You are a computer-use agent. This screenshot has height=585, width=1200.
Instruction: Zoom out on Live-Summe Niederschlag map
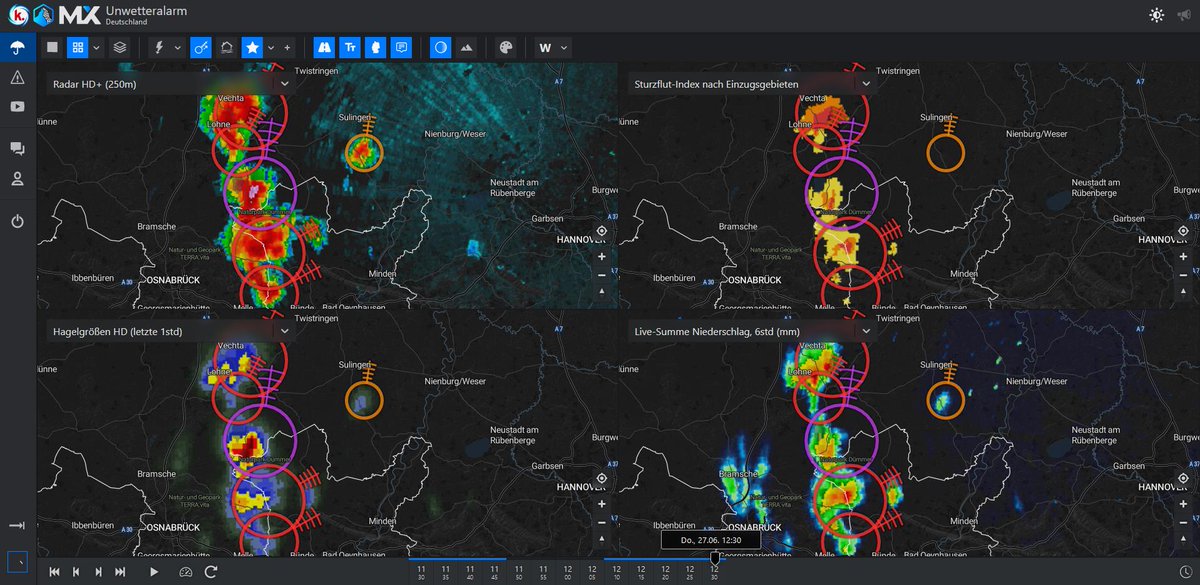[x=1184, y=522]
